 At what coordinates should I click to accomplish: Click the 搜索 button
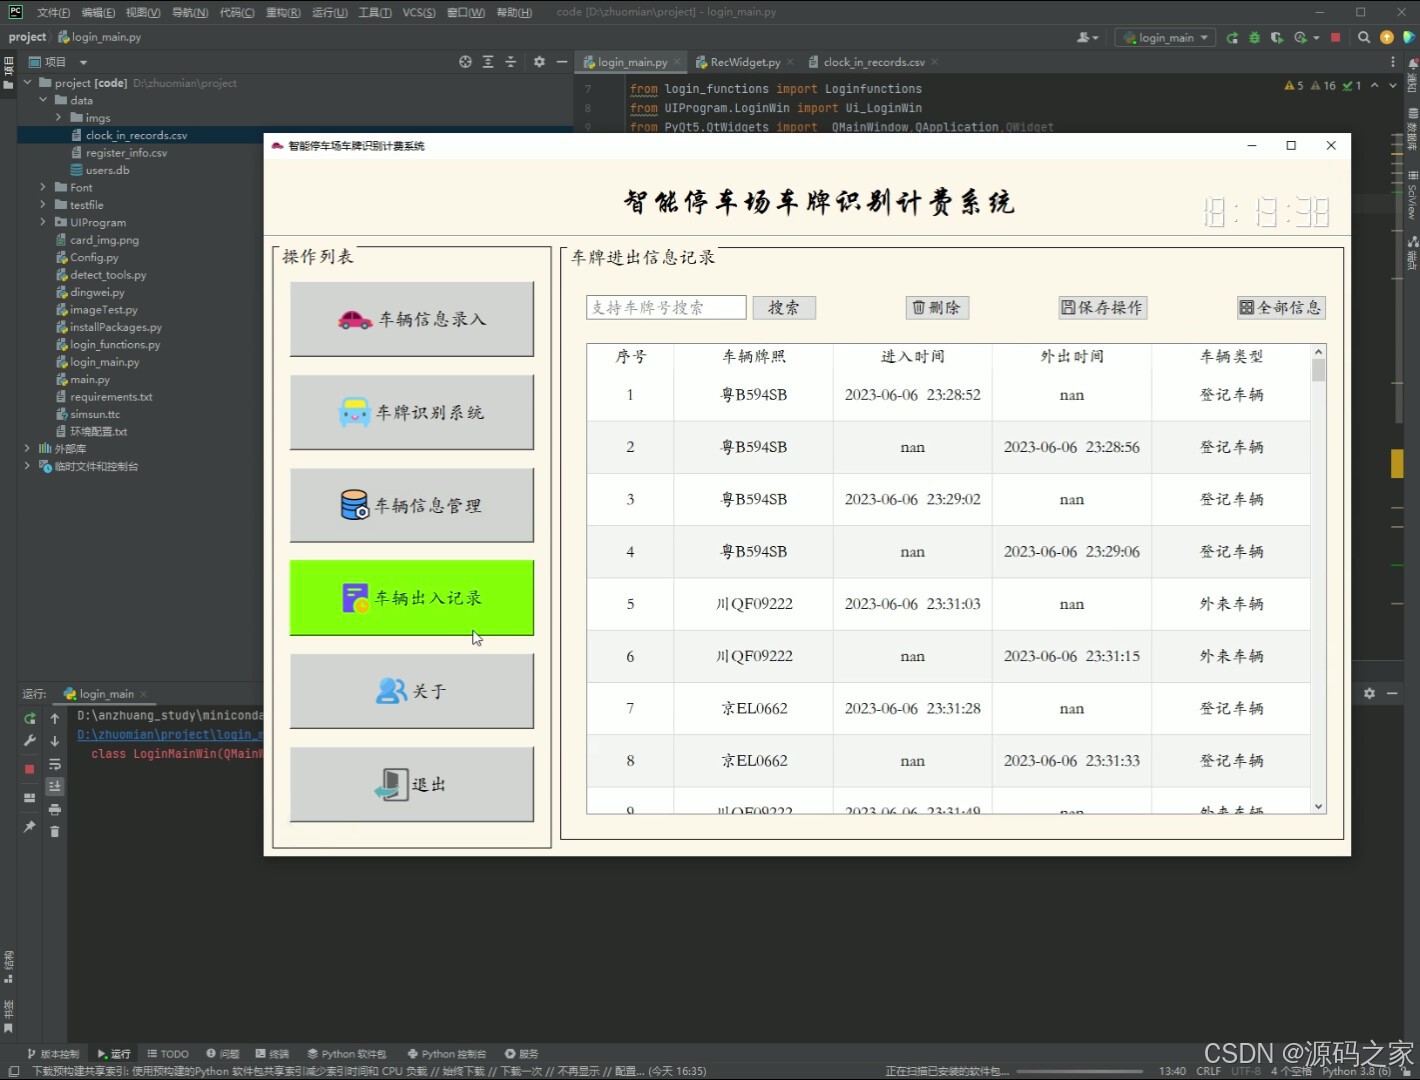(x=784, y=308)
